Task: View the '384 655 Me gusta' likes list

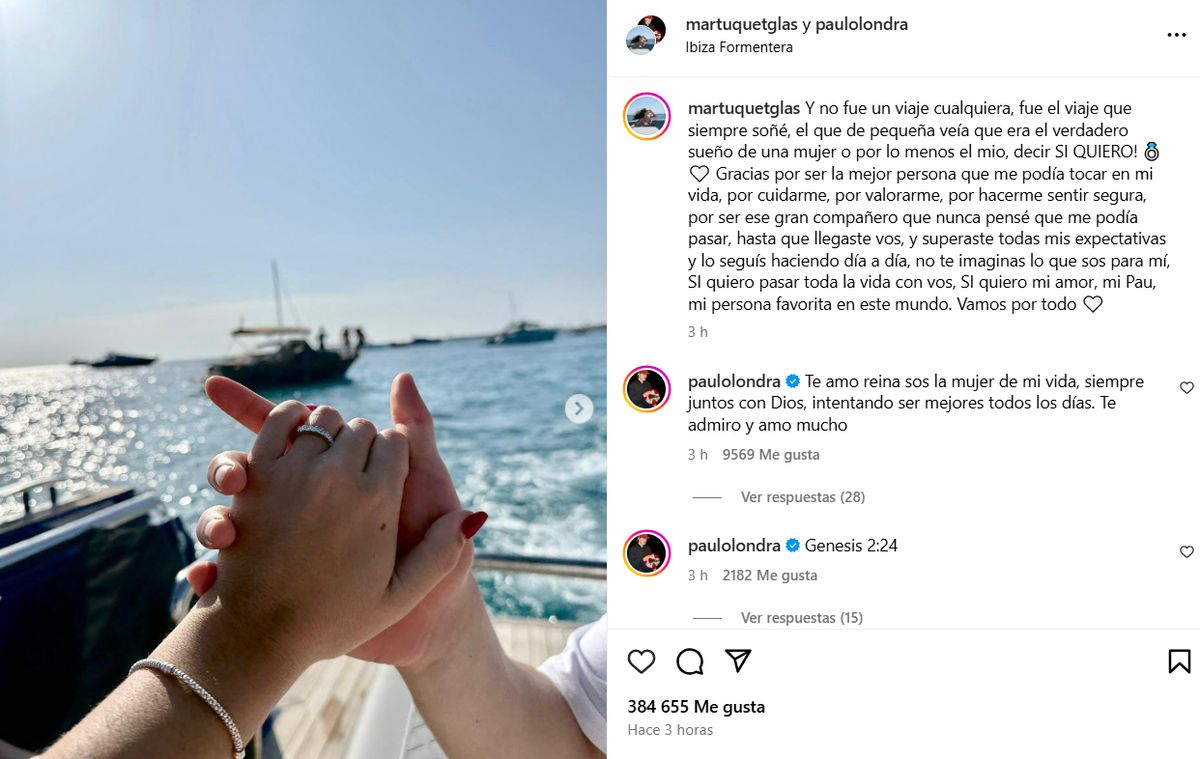Action: point(696,706)
